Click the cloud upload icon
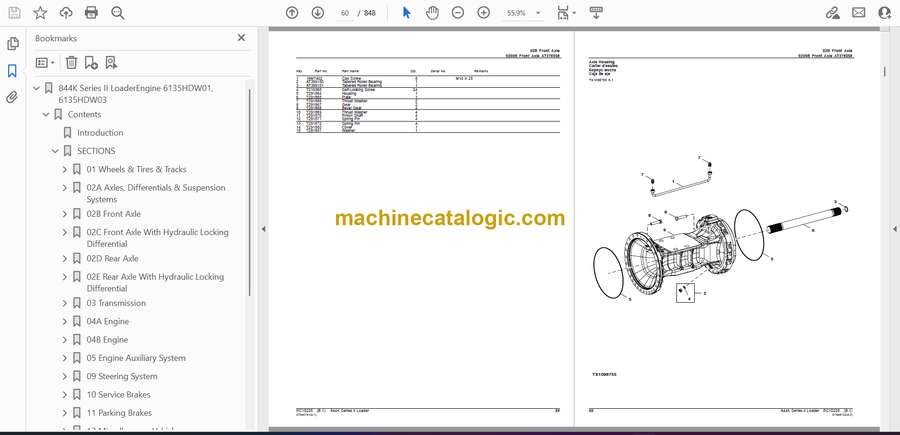The width and height of the screenshot is (900, 435). pyautogui.click(x=66, y=13)
